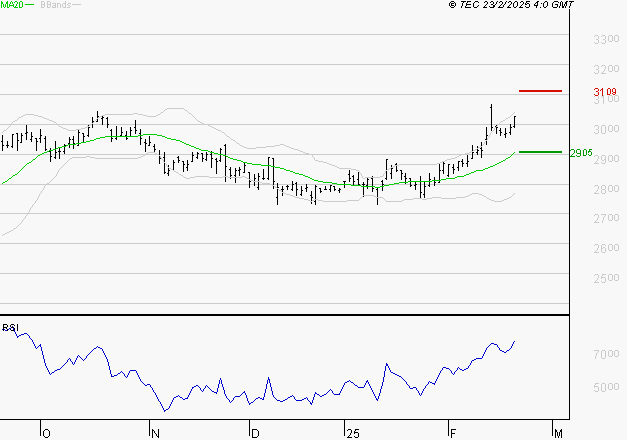Click the 2905 support price label

(580, 154)
